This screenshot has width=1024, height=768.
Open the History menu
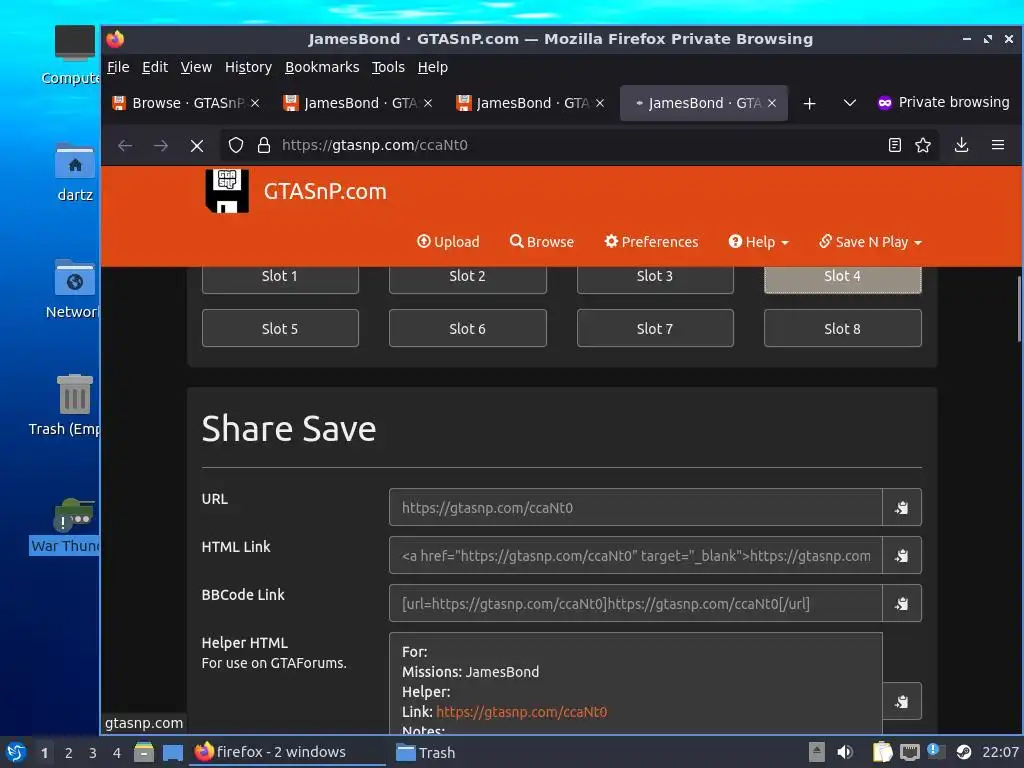248,67
